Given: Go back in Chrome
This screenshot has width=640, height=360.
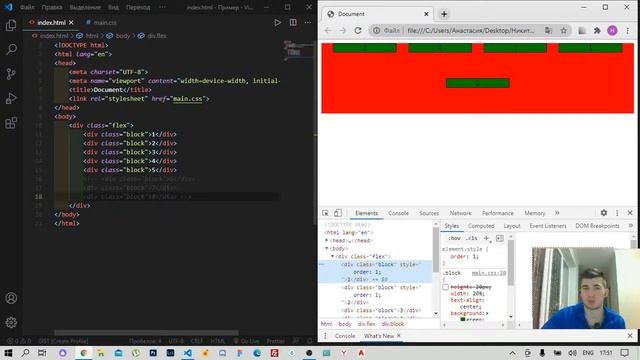Looking at the screenshot, I should [x=328, y=31].
